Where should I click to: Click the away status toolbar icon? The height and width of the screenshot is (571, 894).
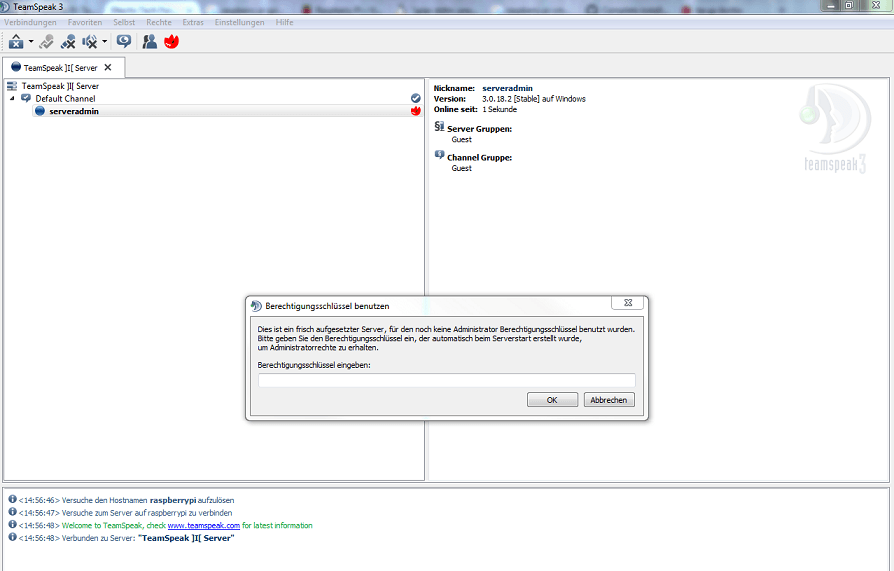point(16,42)
